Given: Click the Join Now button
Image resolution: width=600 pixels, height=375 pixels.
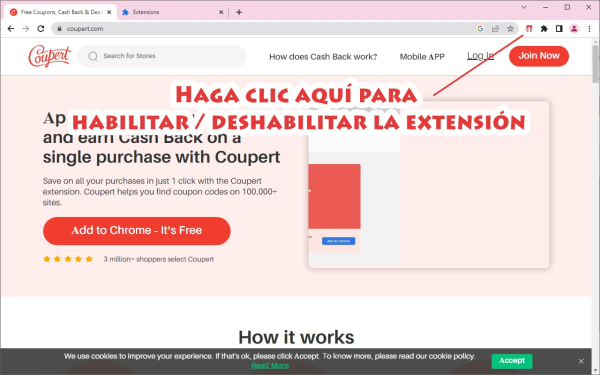Looking at the screenshot, I should [x=539, y=56].
